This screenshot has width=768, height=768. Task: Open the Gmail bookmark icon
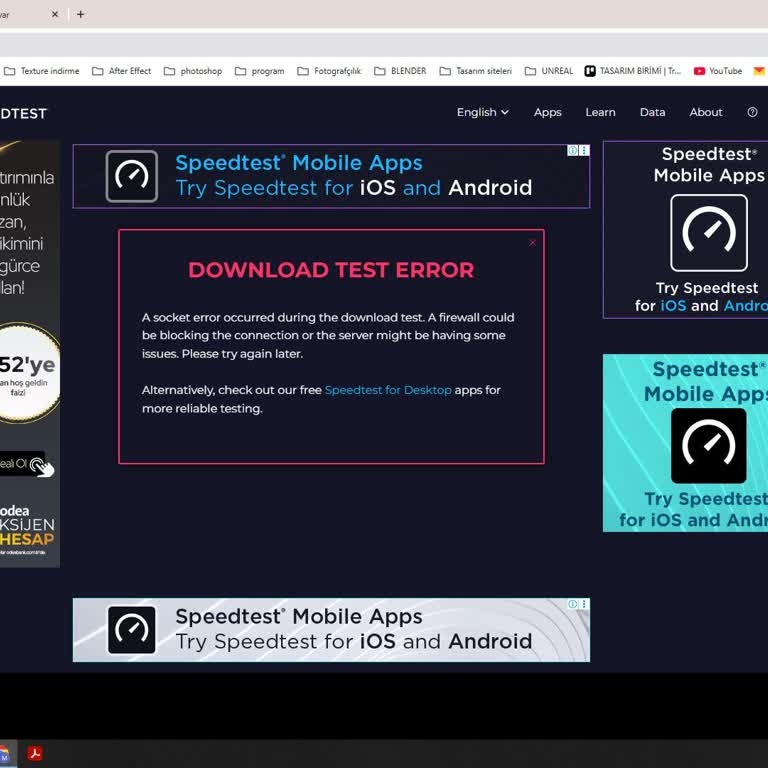(x=759, y=71)
